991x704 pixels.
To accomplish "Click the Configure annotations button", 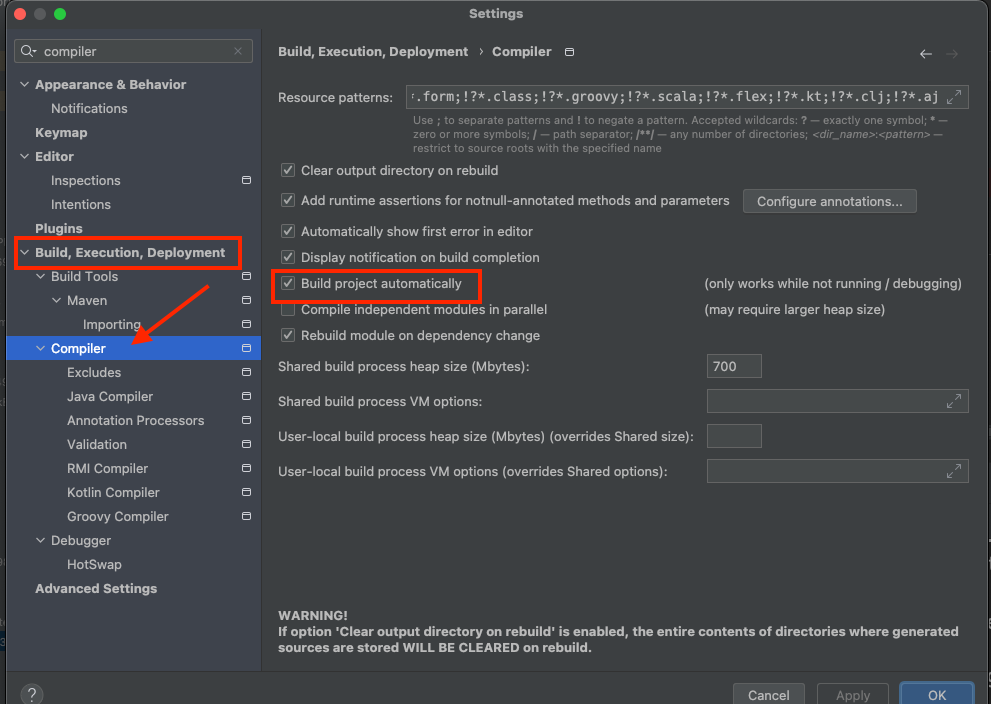I will [829, 201].
